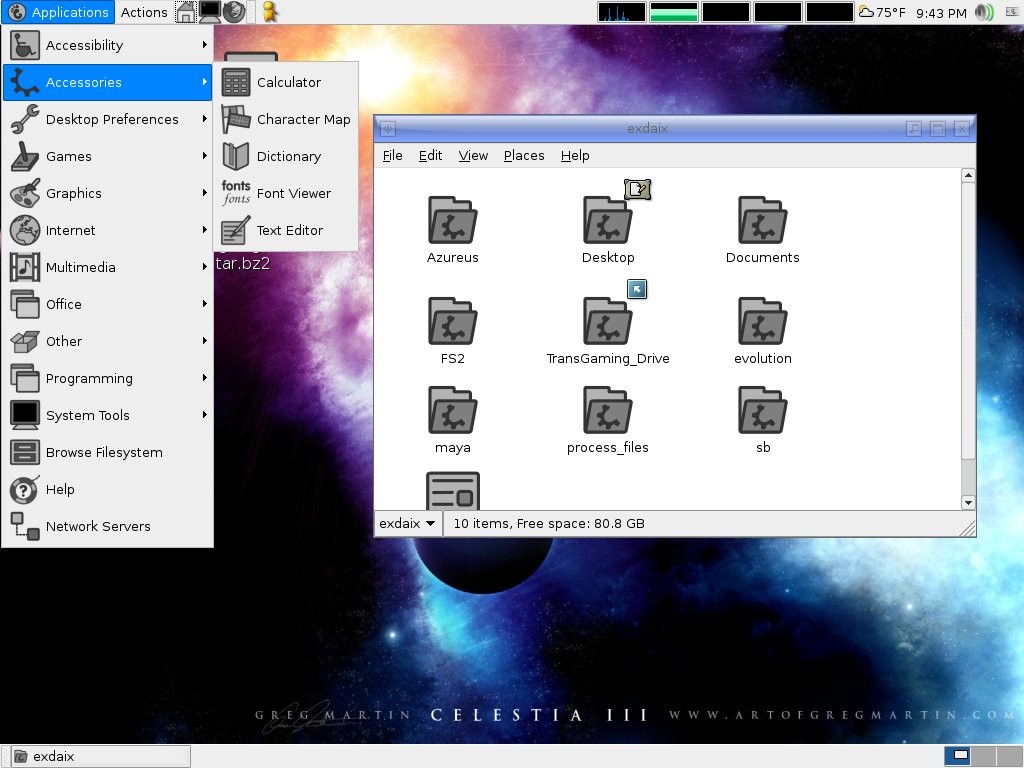Expand the Internet submenu
Image resolution: width=1024 pixels, height=768 pixels.
(108, 230)
